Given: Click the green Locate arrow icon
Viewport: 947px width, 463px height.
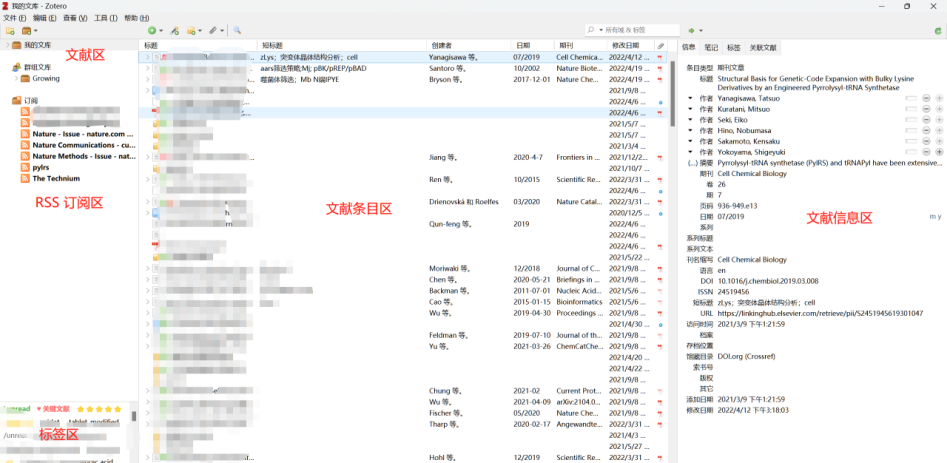Looking at the screenshot, I should pyautogui.click(x=691, y=30).
